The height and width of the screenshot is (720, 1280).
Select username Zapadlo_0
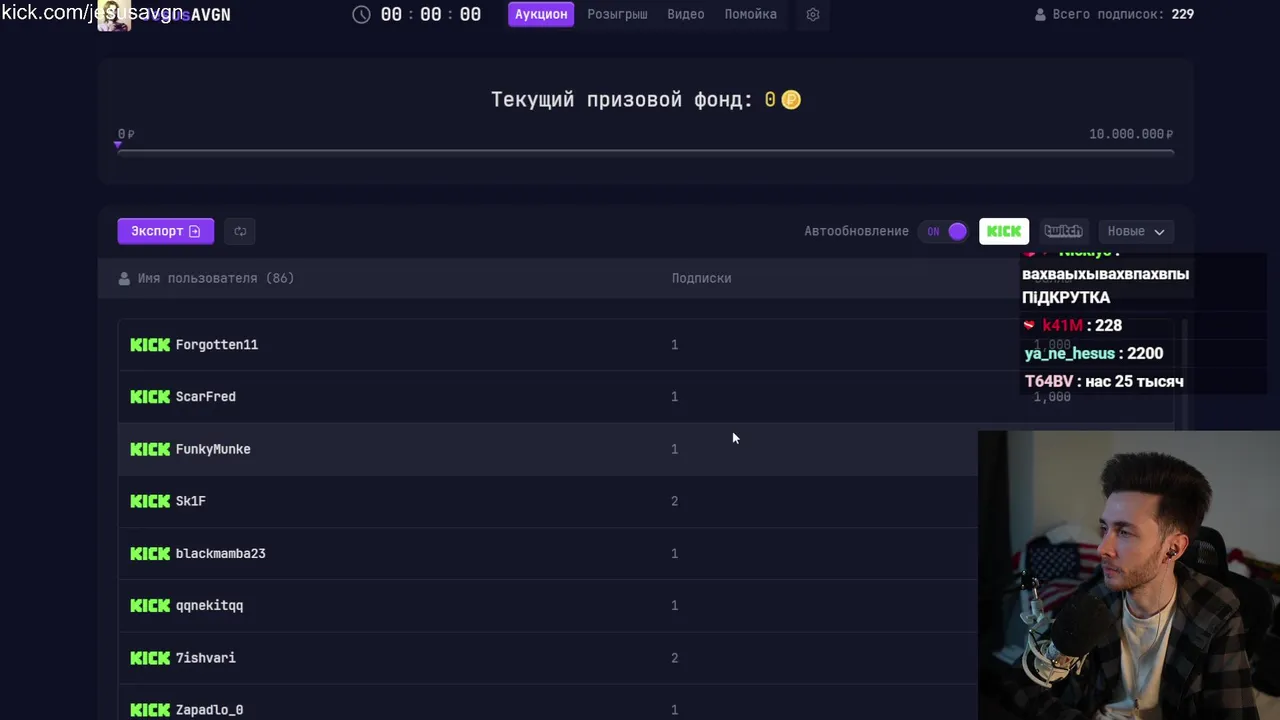(x=209, y=710)
